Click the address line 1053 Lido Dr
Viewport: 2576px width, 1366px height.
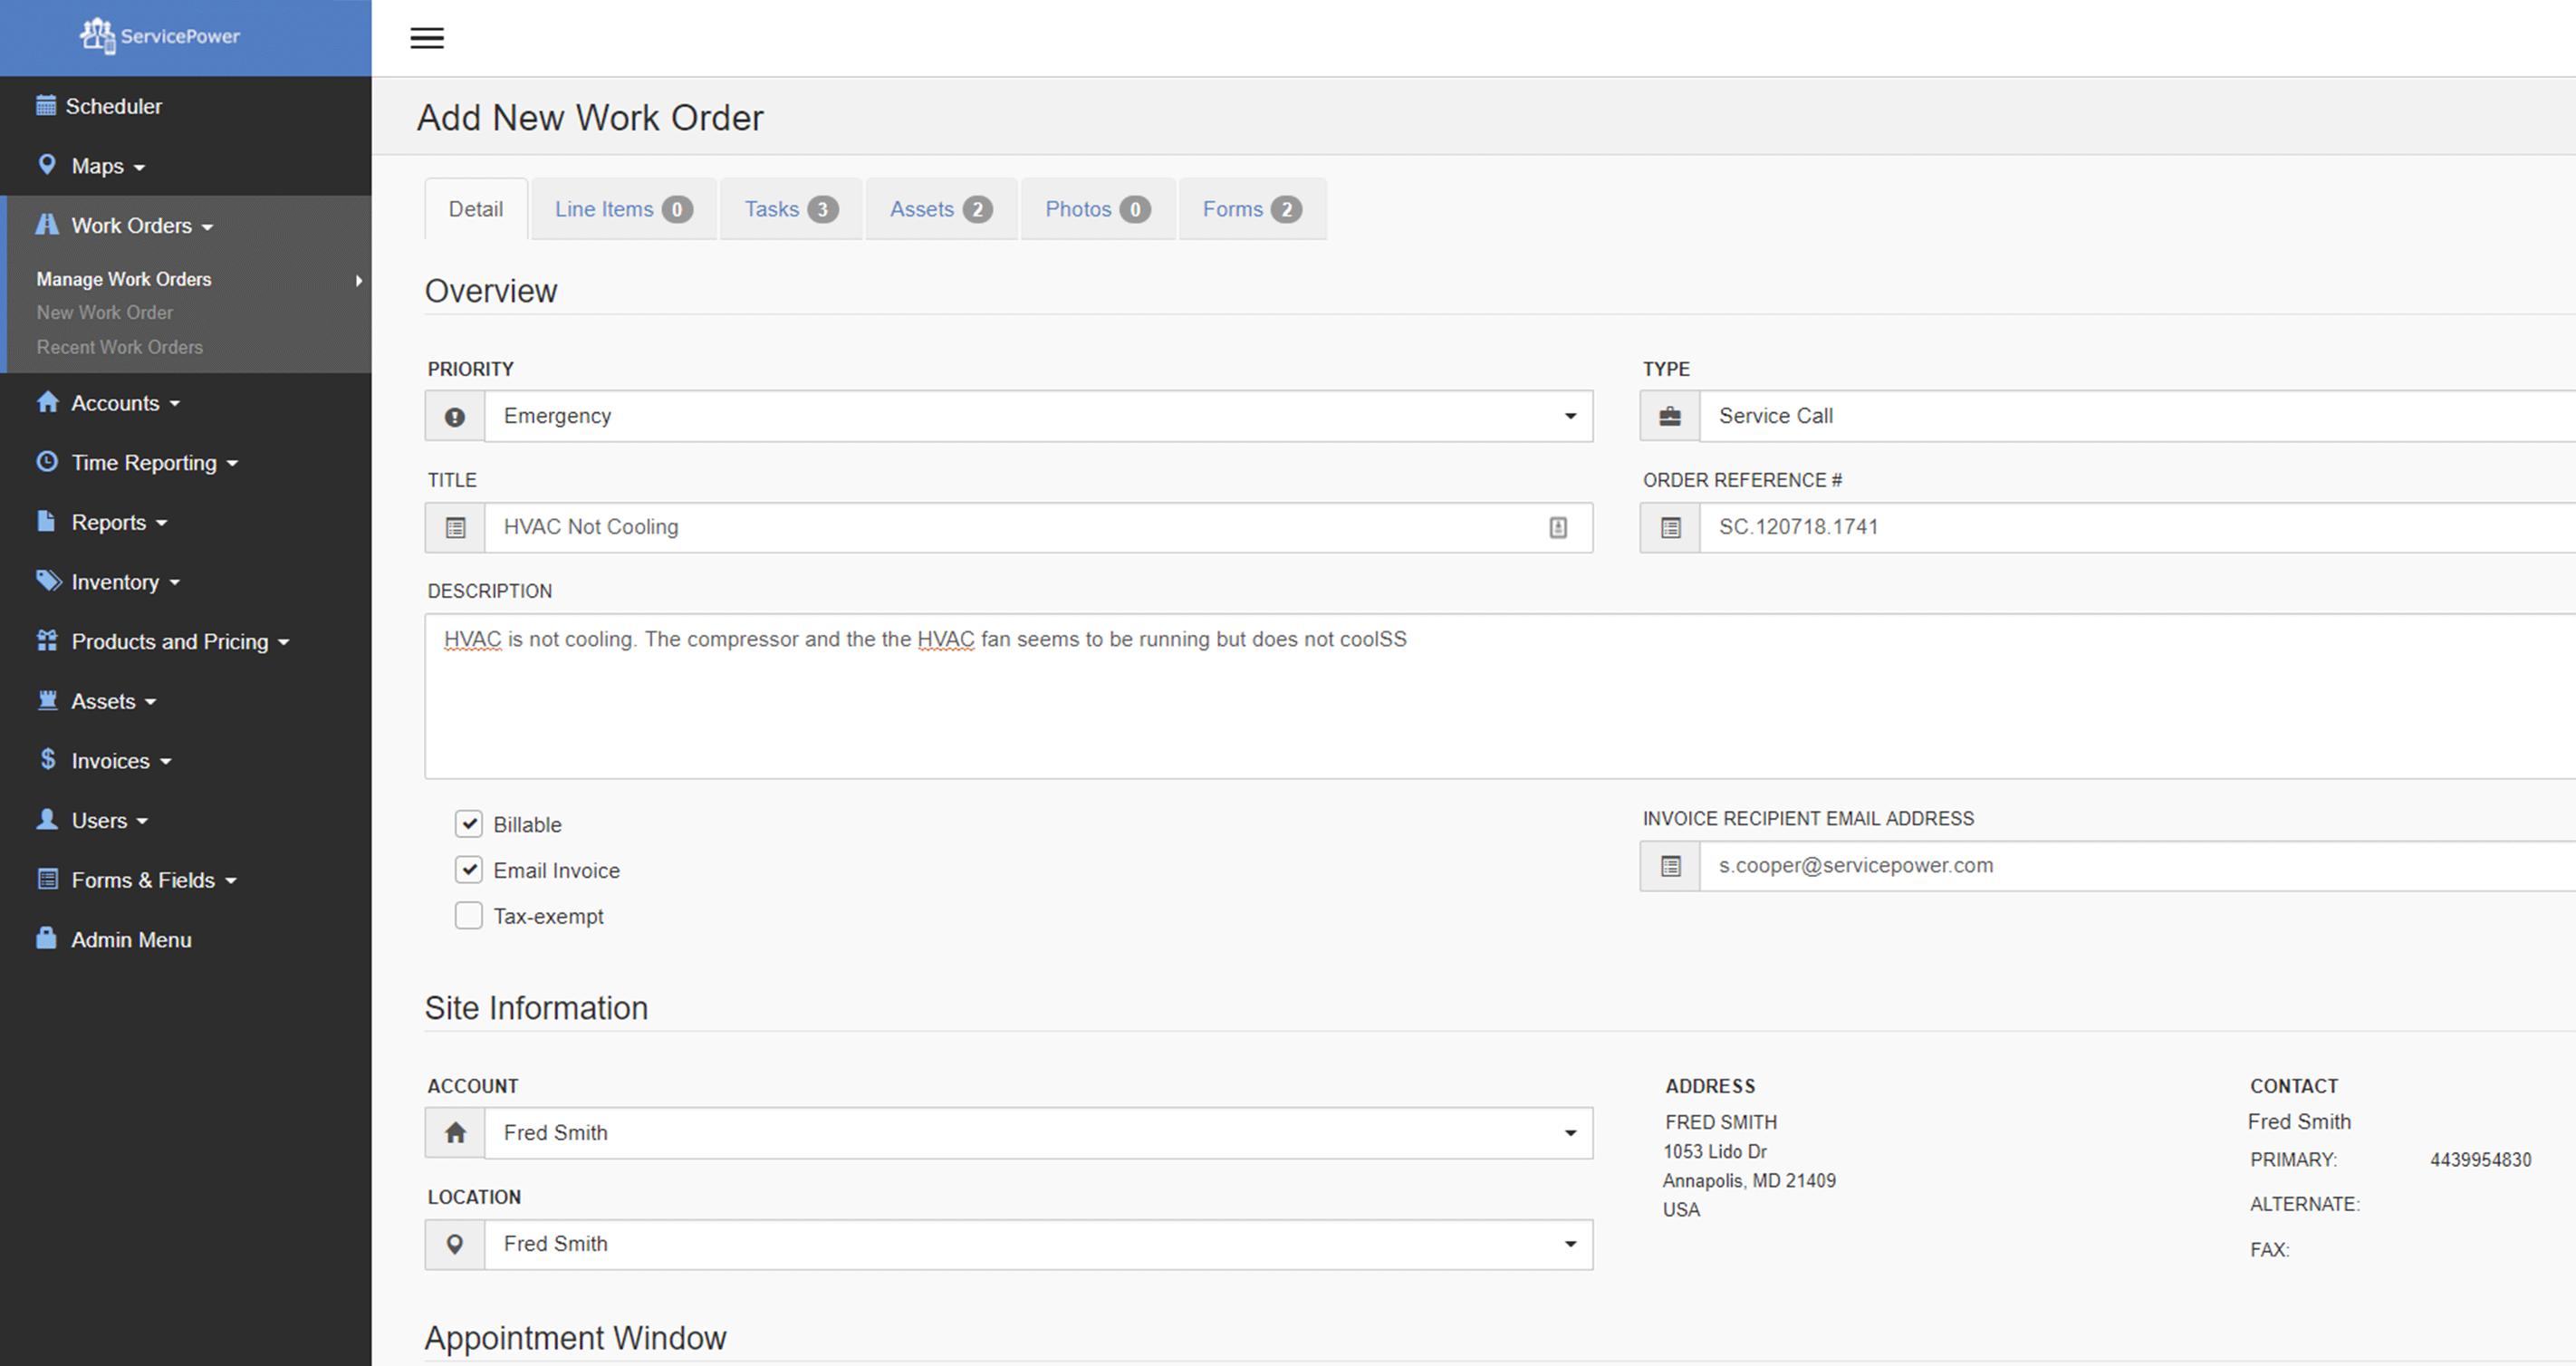1714,1151
